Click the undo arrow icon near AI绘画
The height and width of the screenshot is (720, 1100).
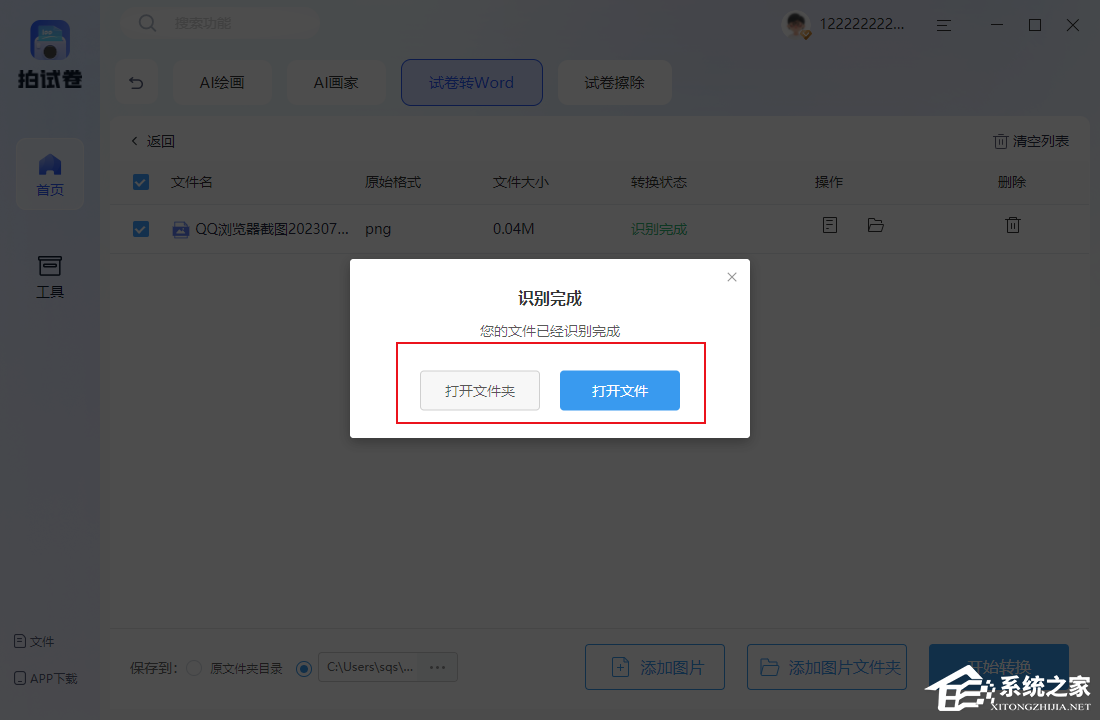point(136,83)
